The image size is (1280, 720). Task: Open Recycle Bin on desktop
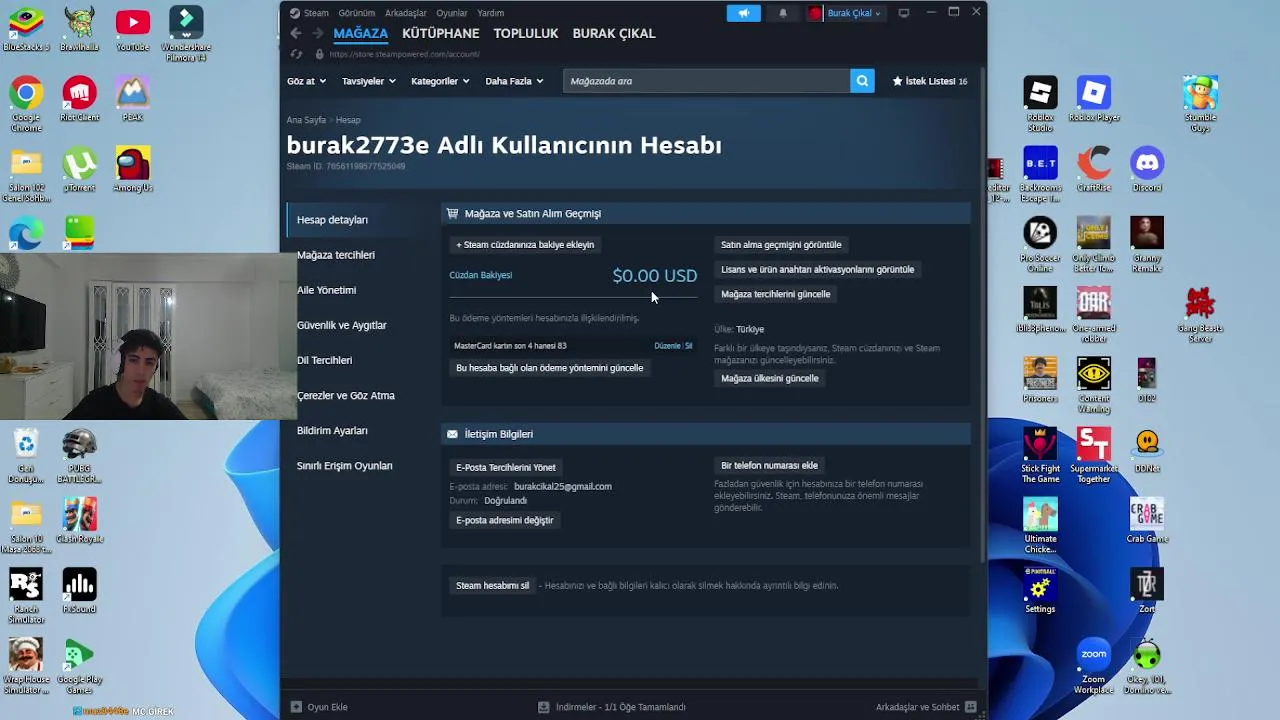pos(26,456)
